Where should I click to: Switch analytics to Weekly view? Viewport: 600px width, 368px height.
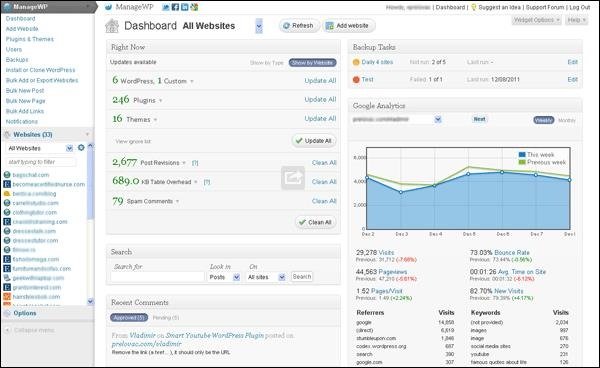click(543, 120)
